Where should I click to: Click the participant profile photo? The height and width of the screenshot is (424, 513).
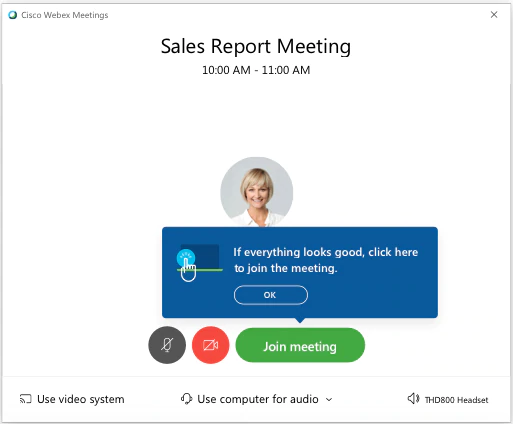click(x=257, y=192)
